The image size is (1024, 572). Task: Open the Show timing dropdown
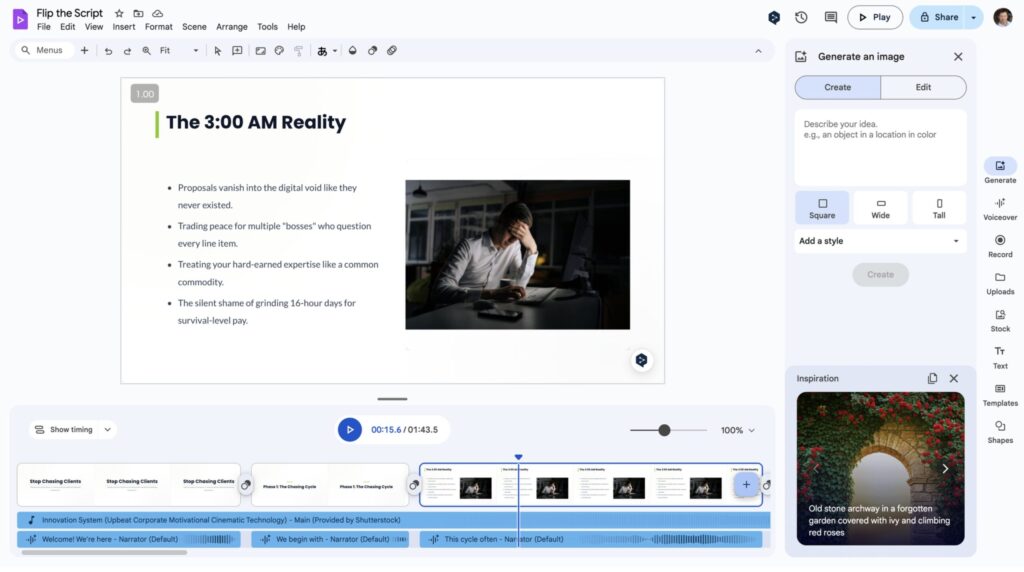click(72, 430)
